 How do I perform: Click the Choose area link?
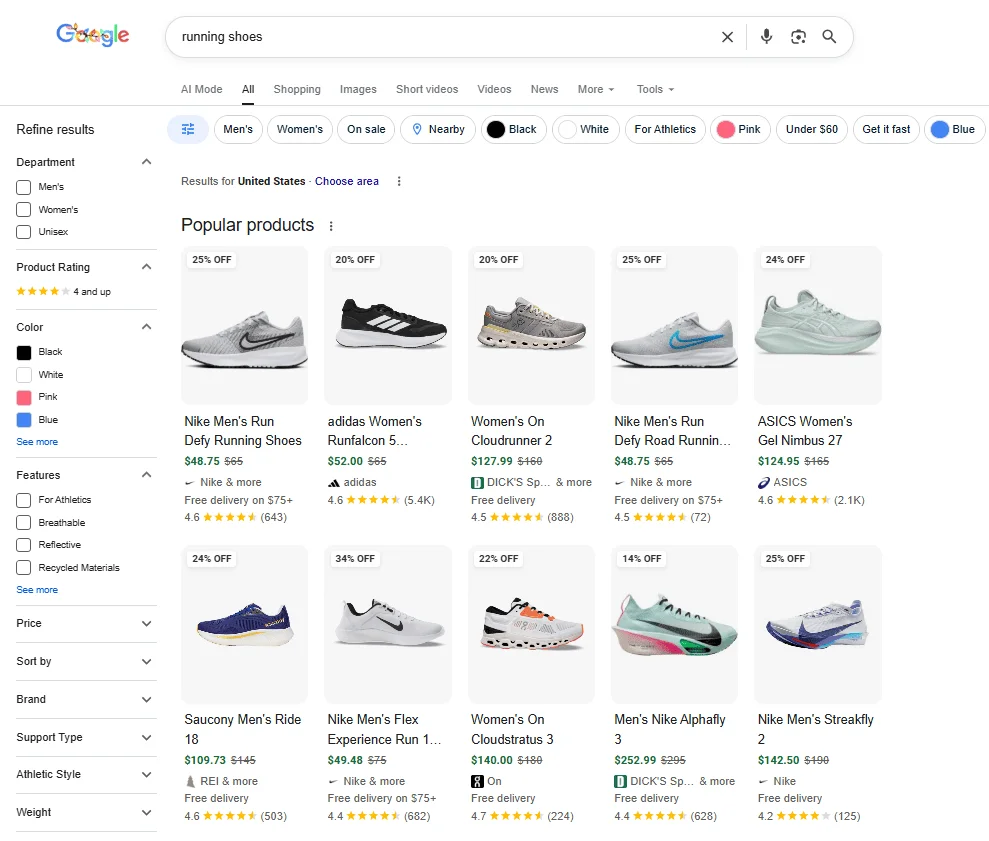tap(347, 181)
